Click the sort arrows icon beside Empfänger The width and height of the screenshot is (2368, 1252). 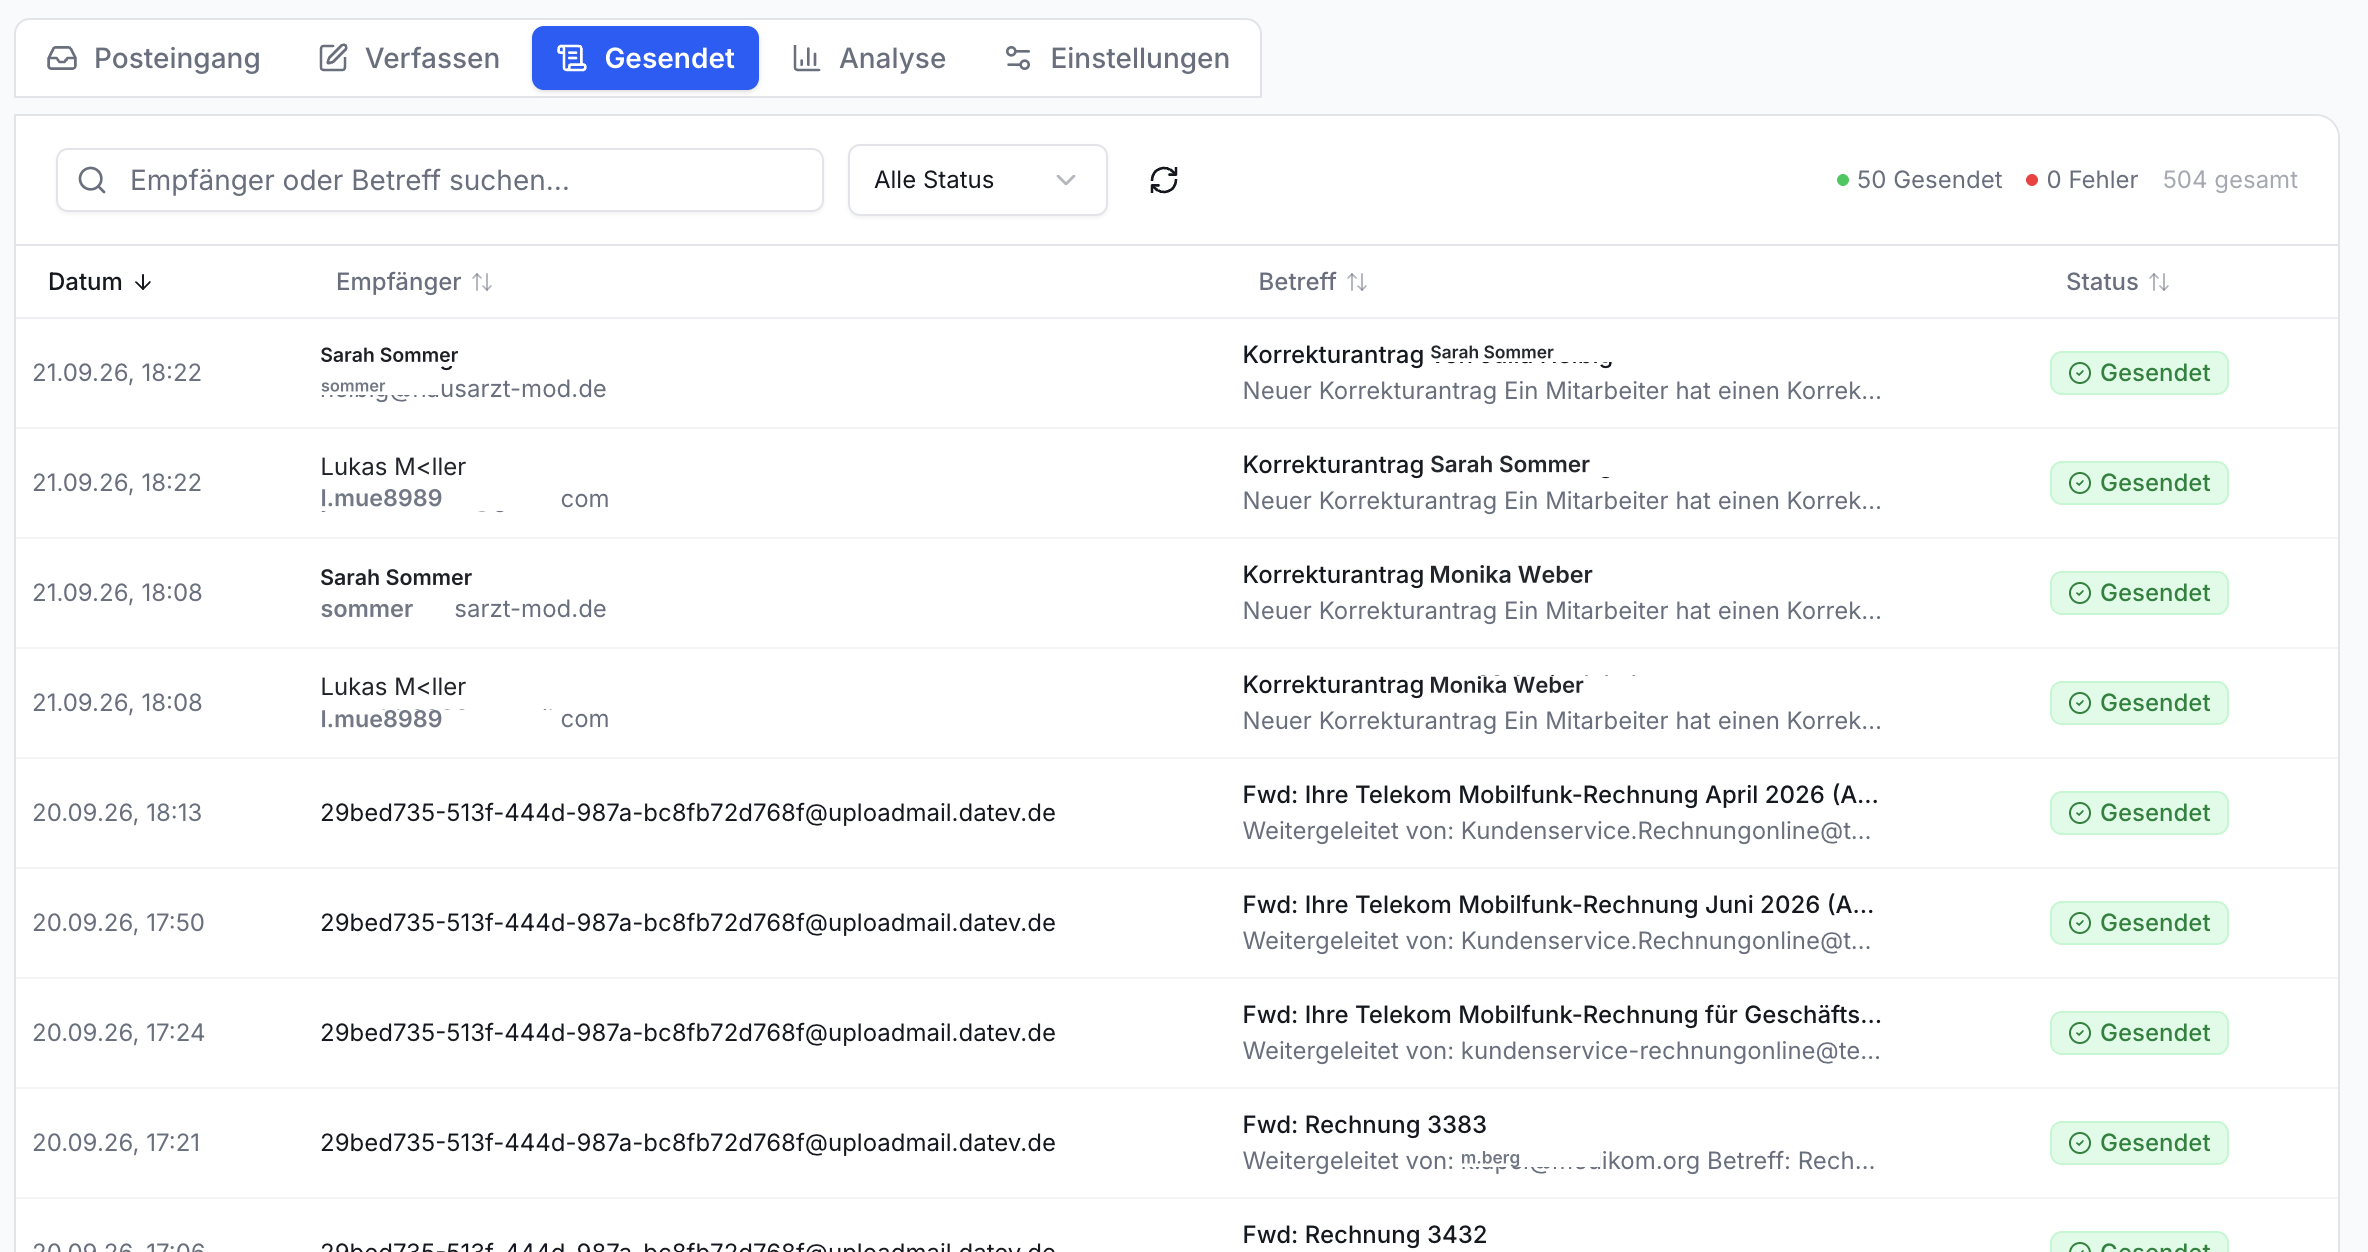point(482,282)
